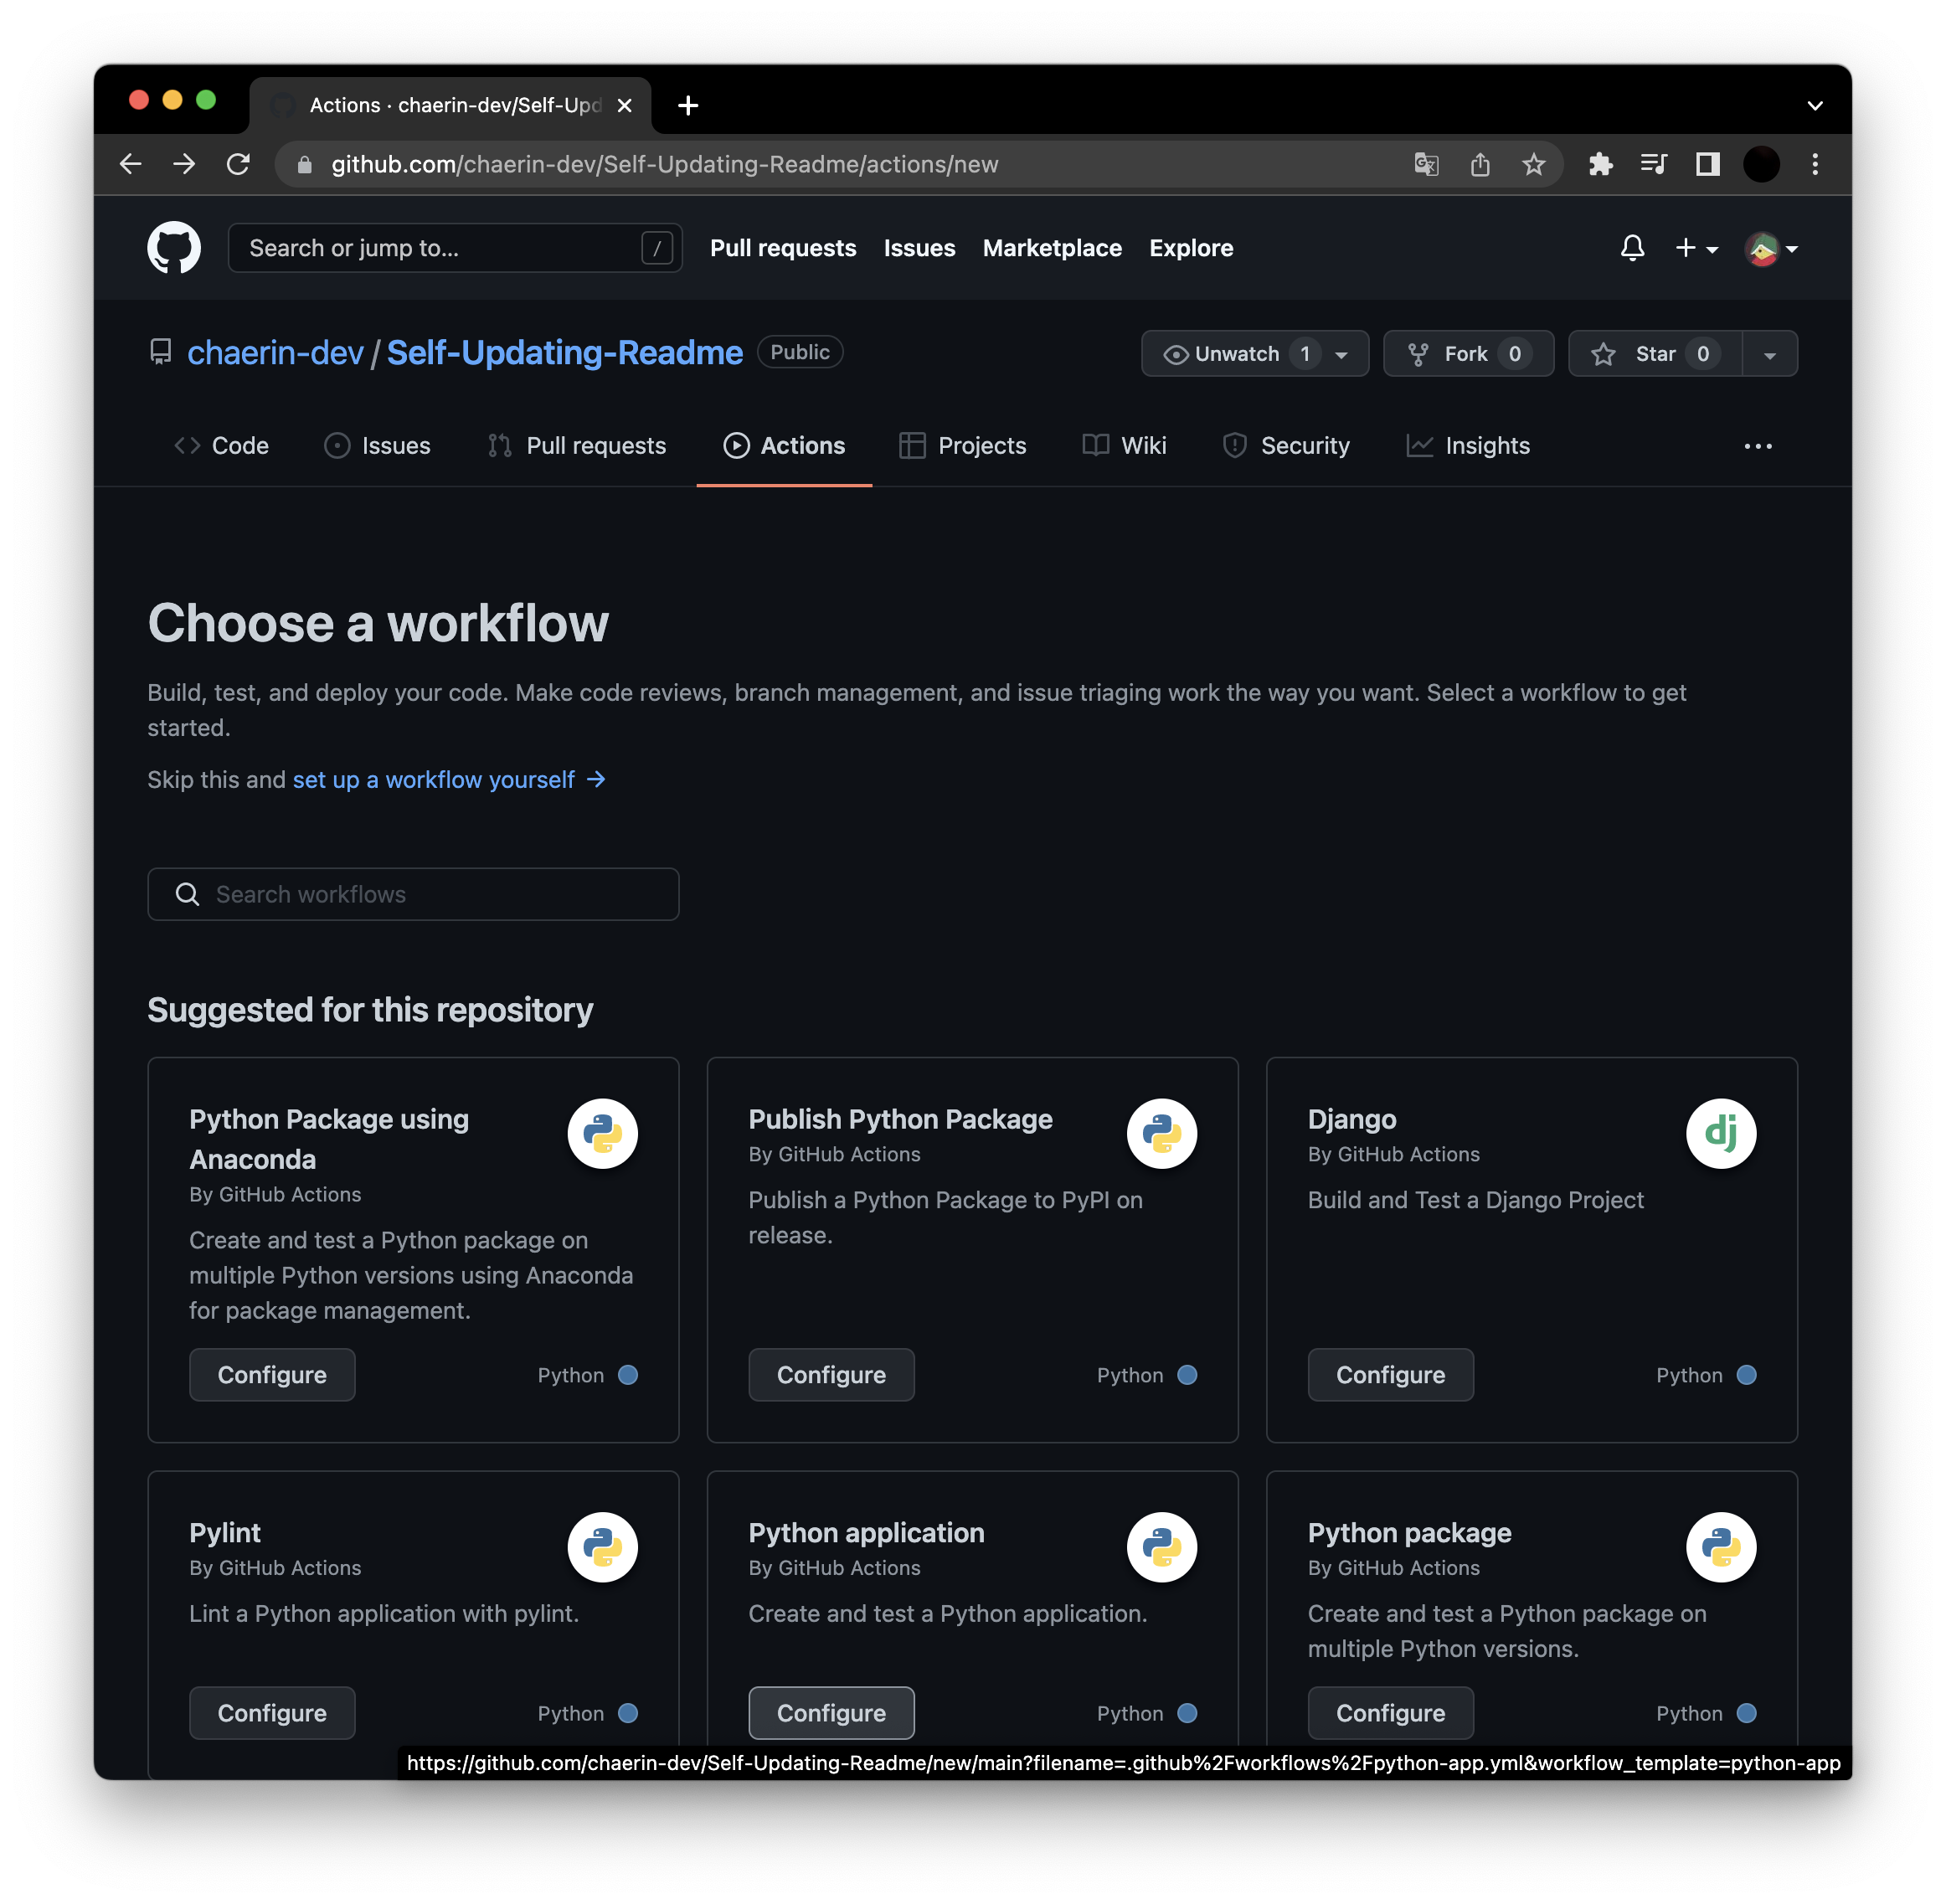Viewport: 1946px width, 1904px height.
Task: Star the Self-Updating-Readme repository
Action: pyautogui.click(x=1655, y=354)
